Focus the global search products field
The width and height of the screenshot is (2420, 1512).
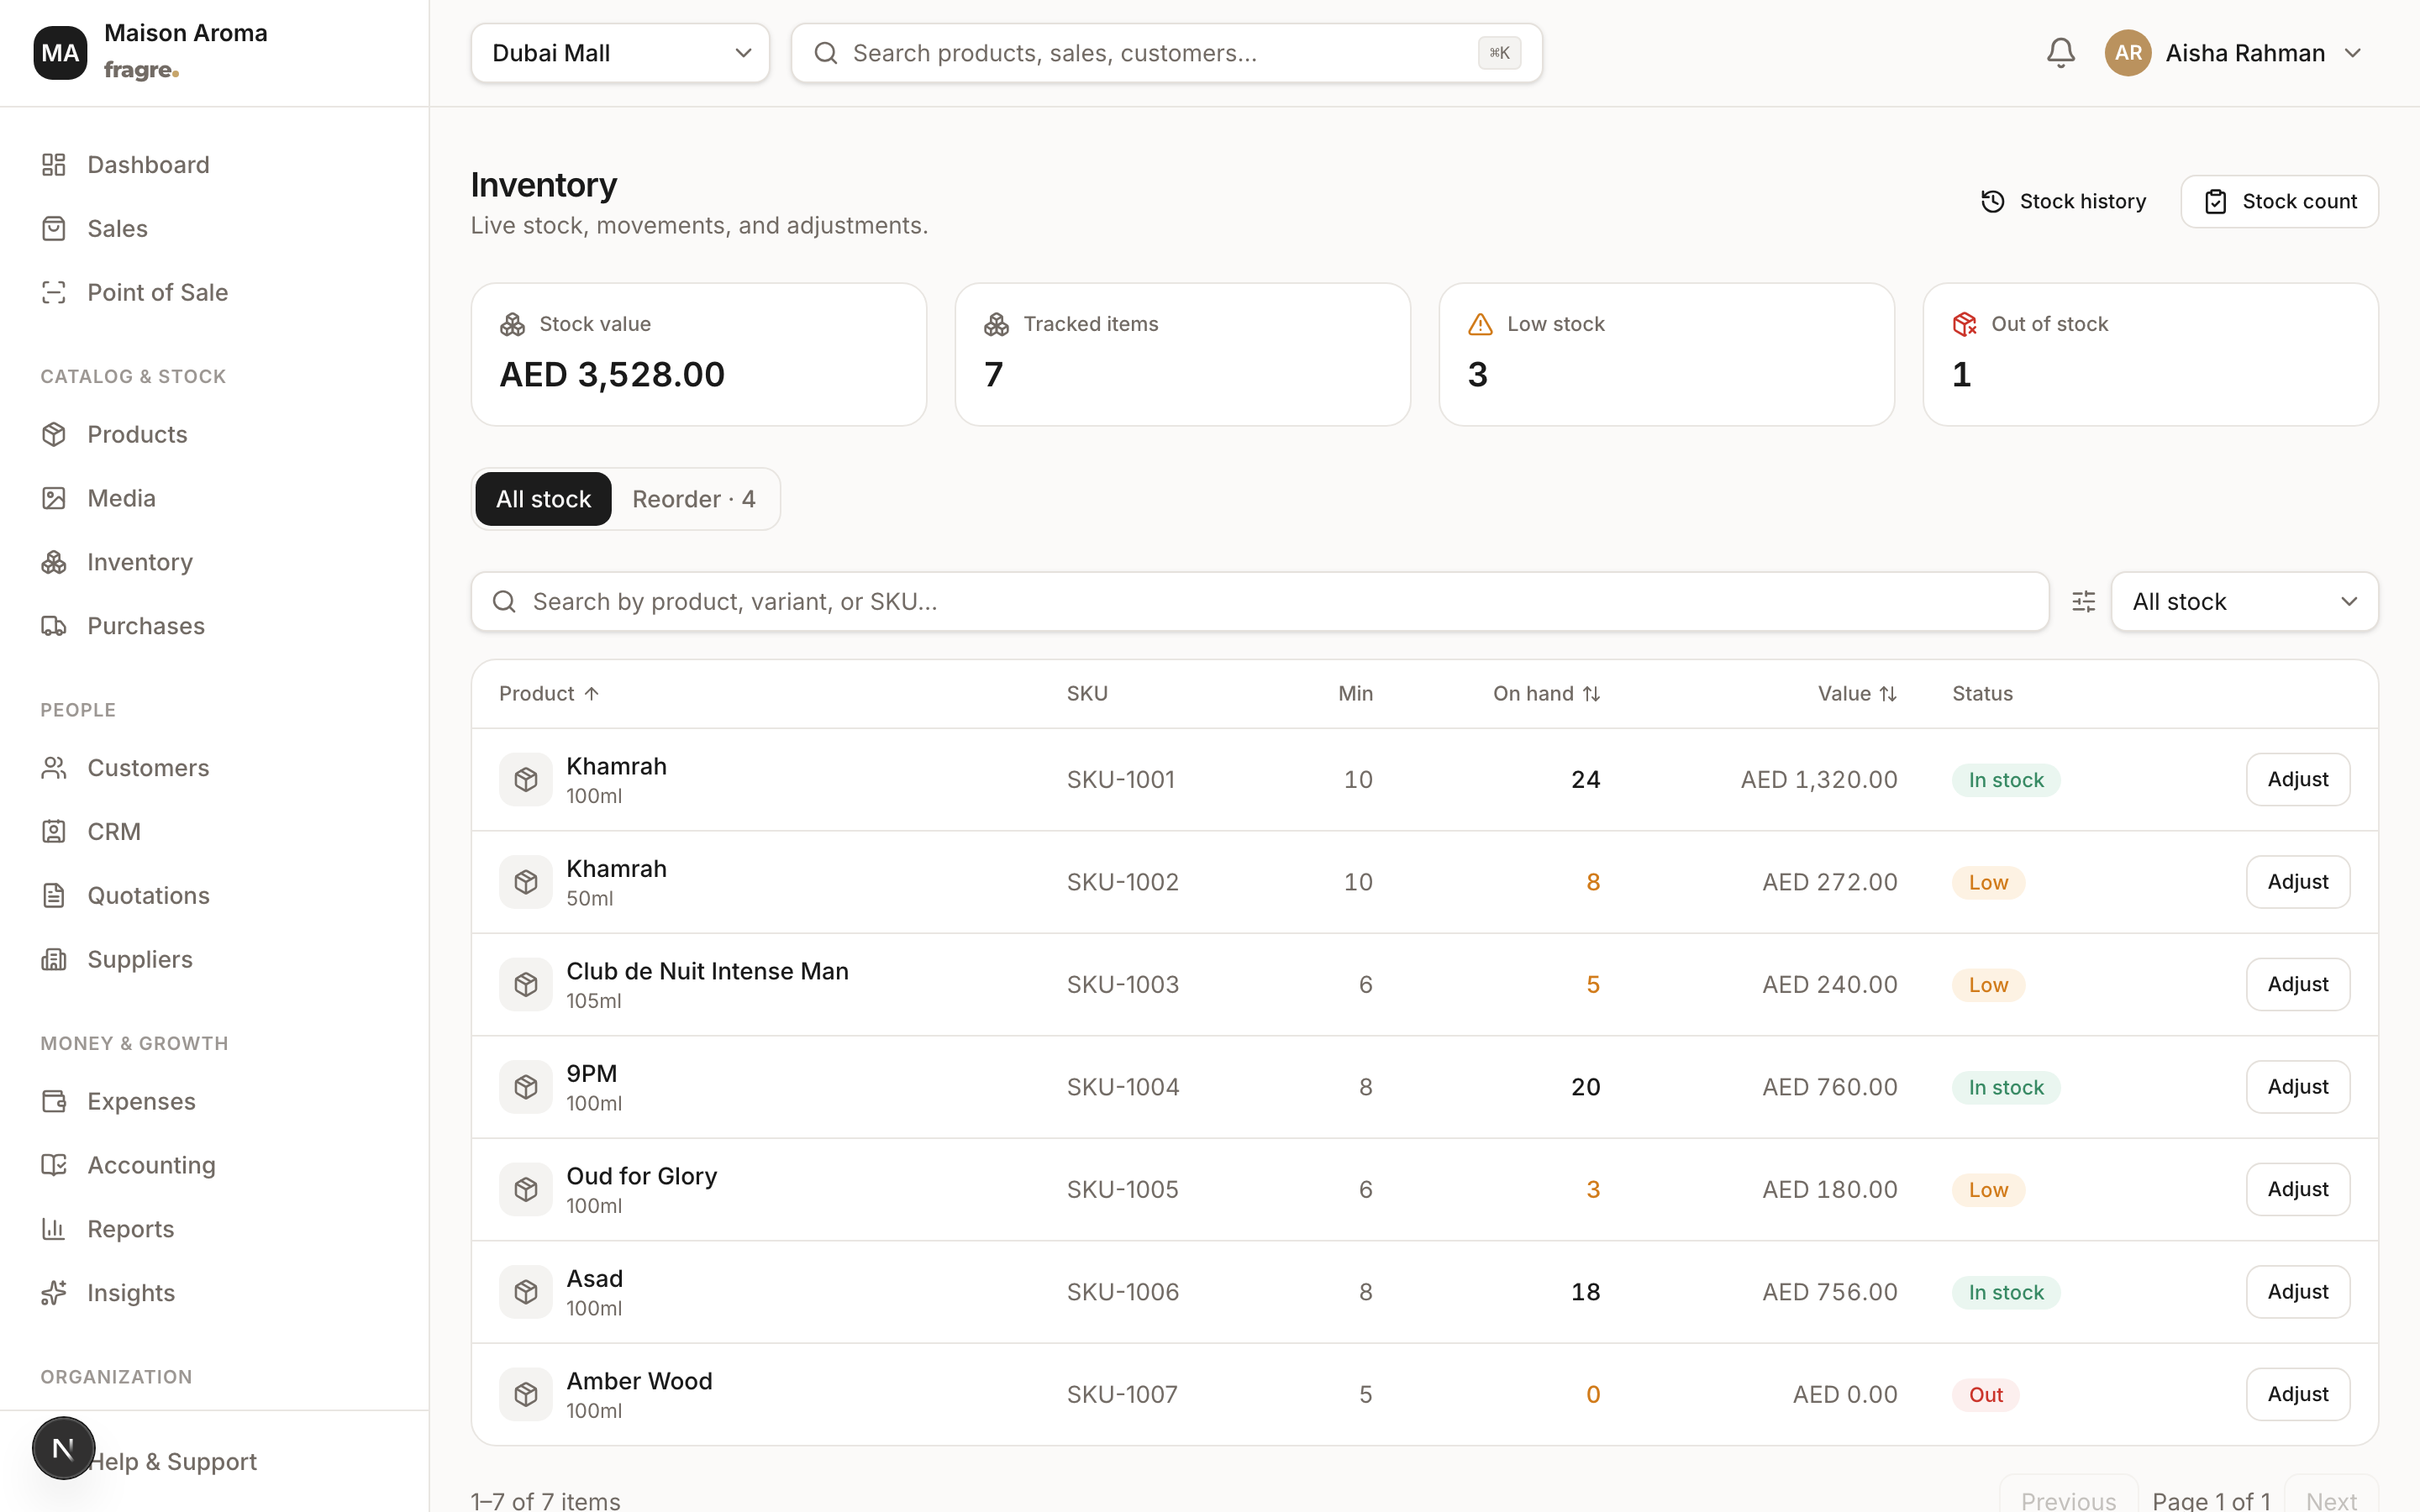click(1166, 53)
